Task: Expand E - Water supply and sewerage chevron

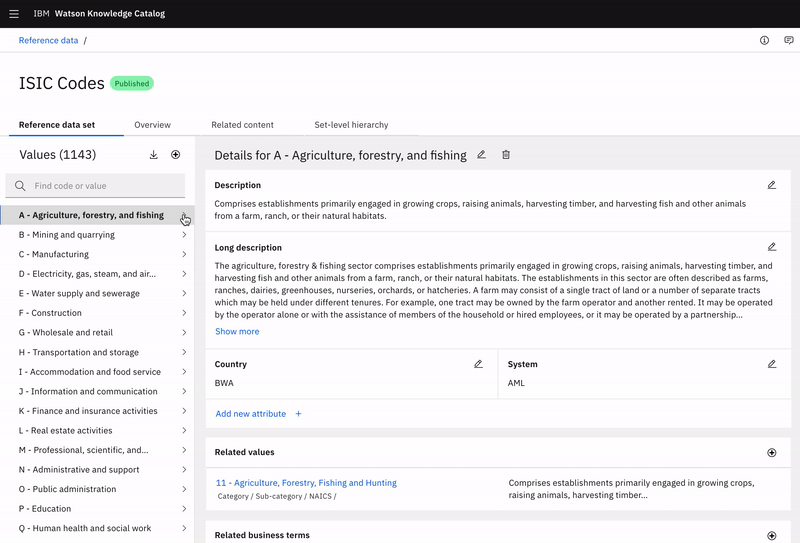Action: (184, 293)
